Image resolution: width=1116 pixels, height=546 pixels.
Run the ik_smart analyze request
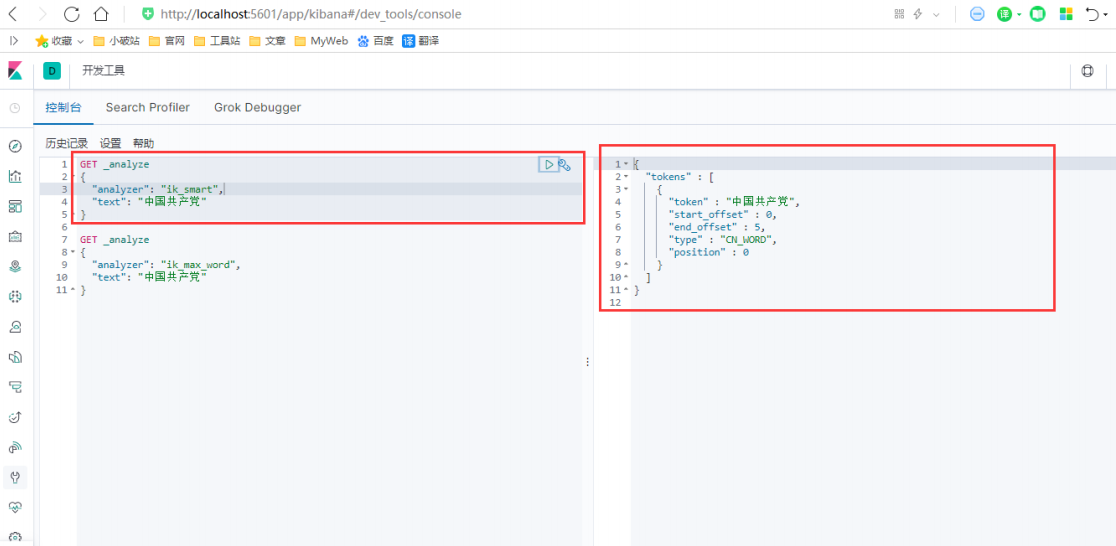click(x=548, y=165)
